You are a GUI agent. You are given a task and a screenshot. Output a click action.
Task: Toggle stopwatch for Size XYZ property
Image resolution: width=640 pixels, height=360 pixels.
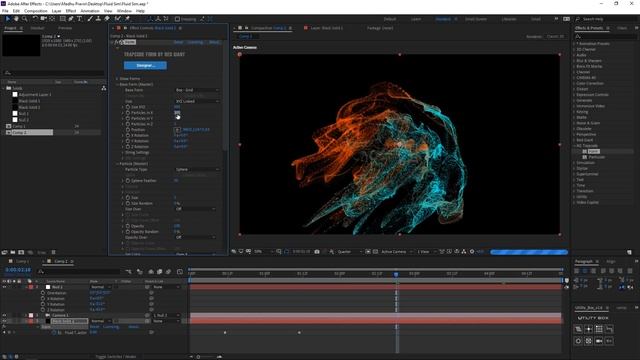128,107
